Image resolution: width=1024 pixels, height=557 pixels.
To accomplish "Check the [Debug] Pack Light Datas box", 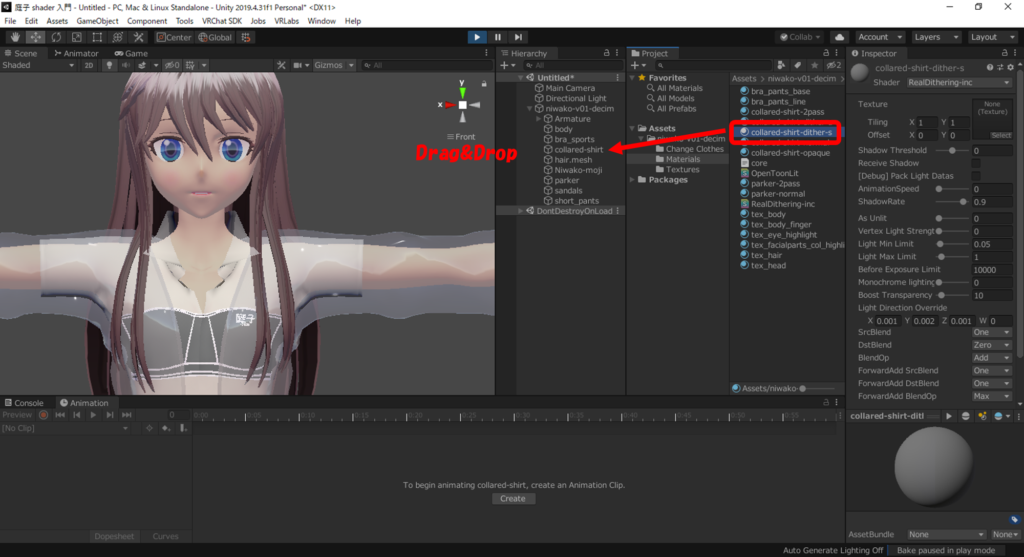I will click(x=976, y=176).
